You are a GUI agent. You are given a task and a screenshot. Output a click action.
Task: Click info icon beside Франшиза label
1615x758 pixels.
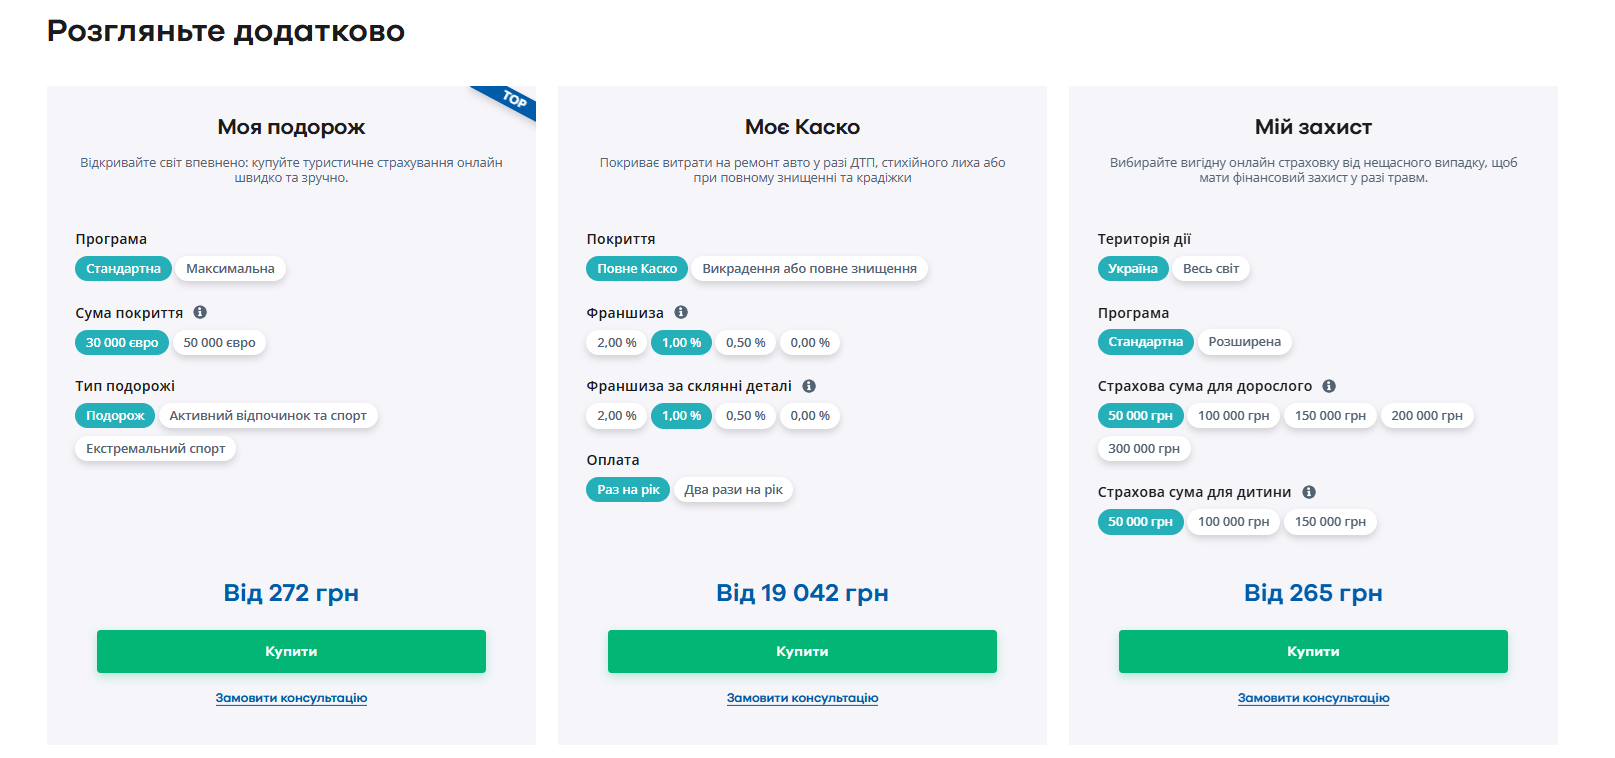(x=681, y=312)
